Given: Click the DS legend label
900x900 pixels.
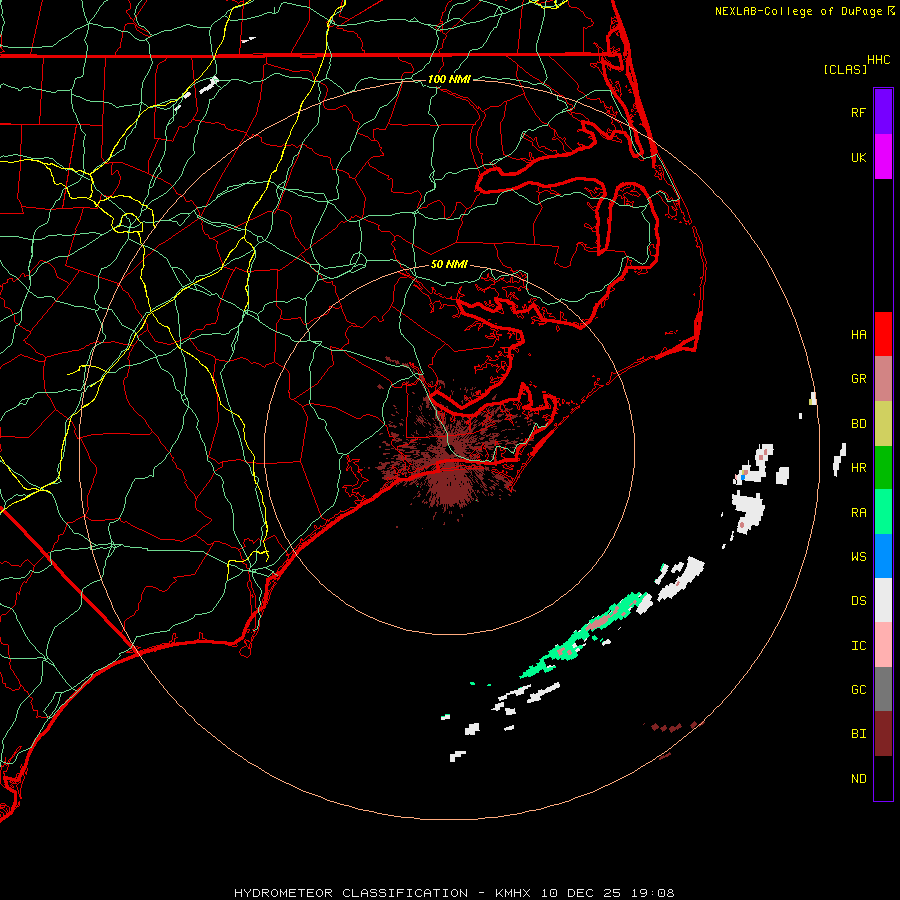Looking at the screenshot, I should coord(858,601).
